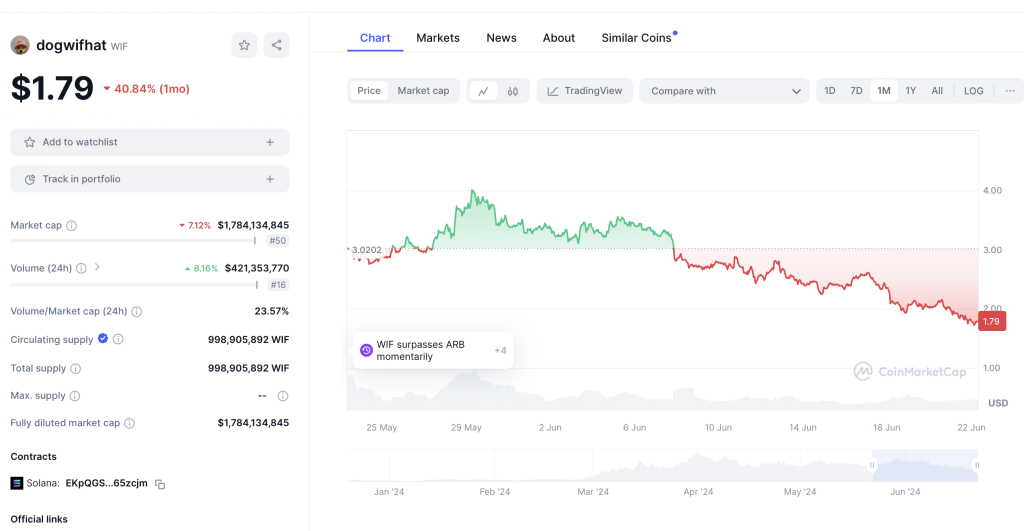The height and width of the screenshot is (531, 1024).
Task: Expand Volume (24h) details chevron
Action: click(x=97, y=267)
